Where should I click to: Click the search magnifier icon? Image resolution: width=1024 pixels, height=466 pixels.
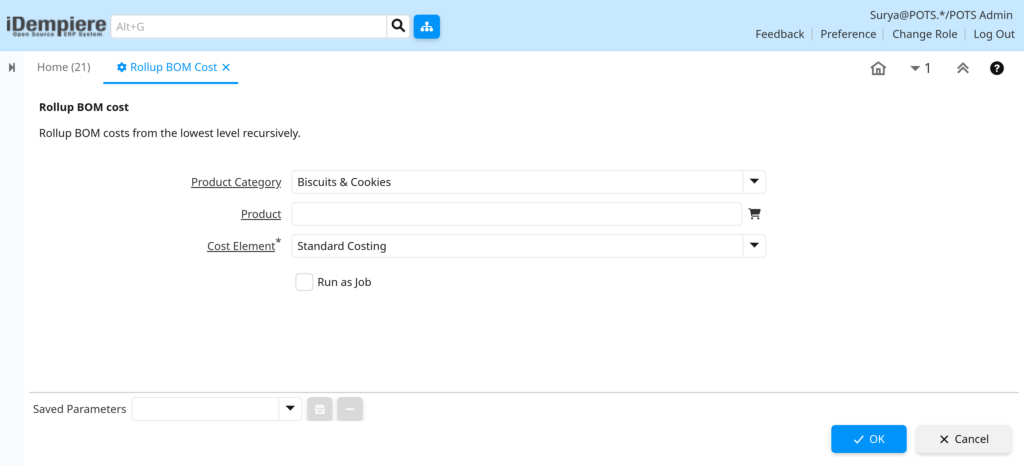pyautogui.click(x=398, y=27)
